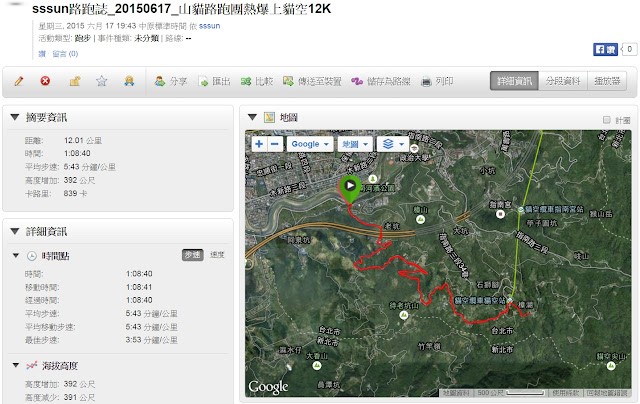Click the map icon beside 地圖 title
640x404 pixels.
tap(269, 118)
